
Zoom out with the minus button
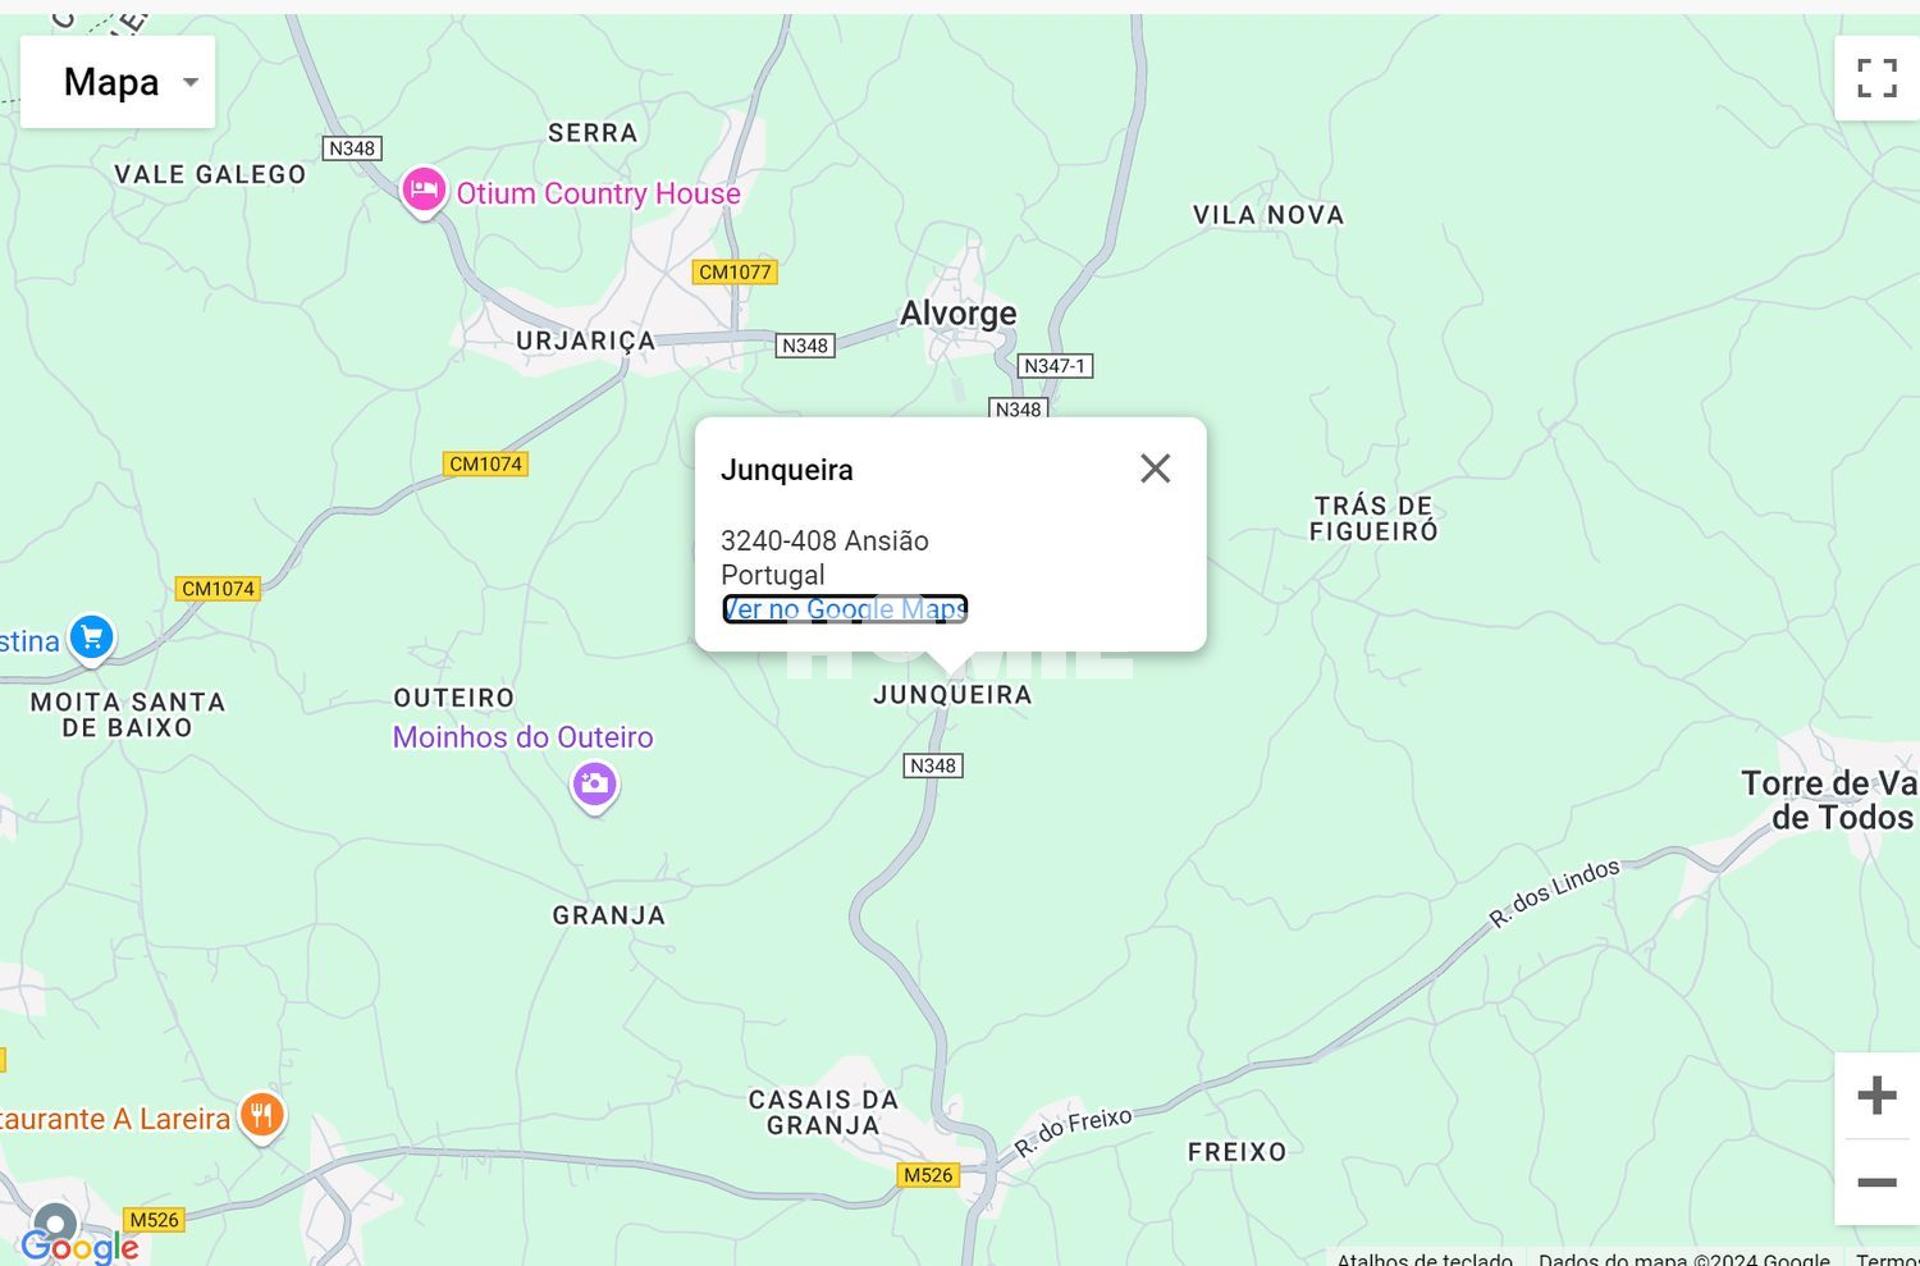tap(1876, 1182)
